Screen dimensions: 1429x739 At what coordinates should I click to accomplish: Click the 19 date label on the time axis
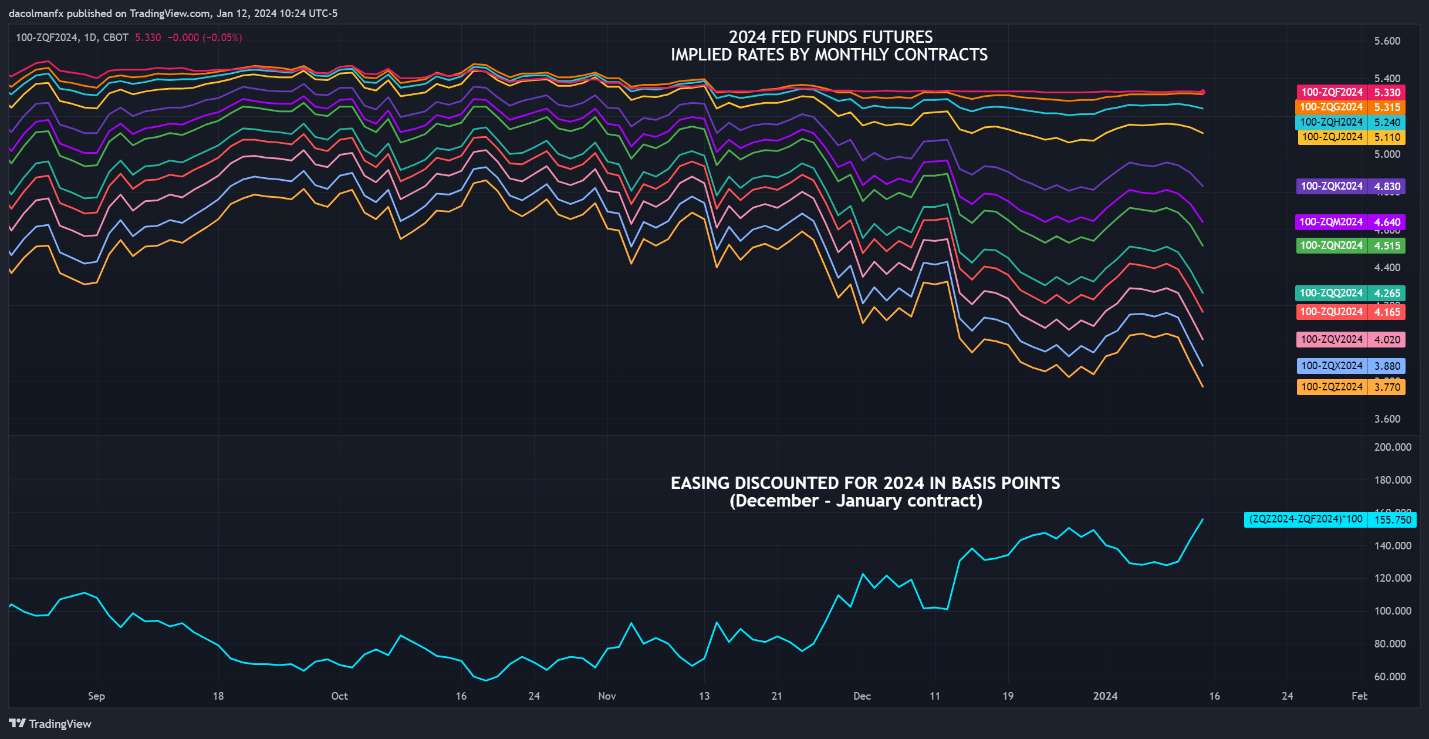pyautogui.click(x=1009, y=695)
